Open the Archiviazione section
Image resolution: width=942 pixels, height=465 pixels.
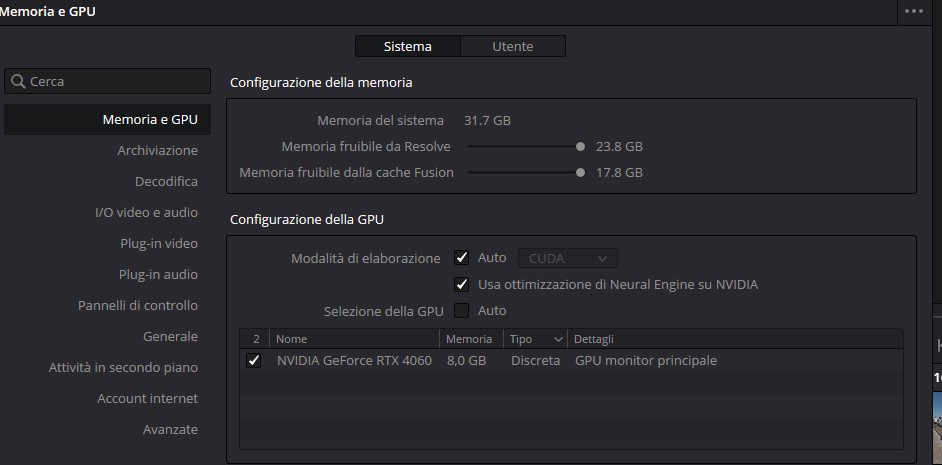157,150
